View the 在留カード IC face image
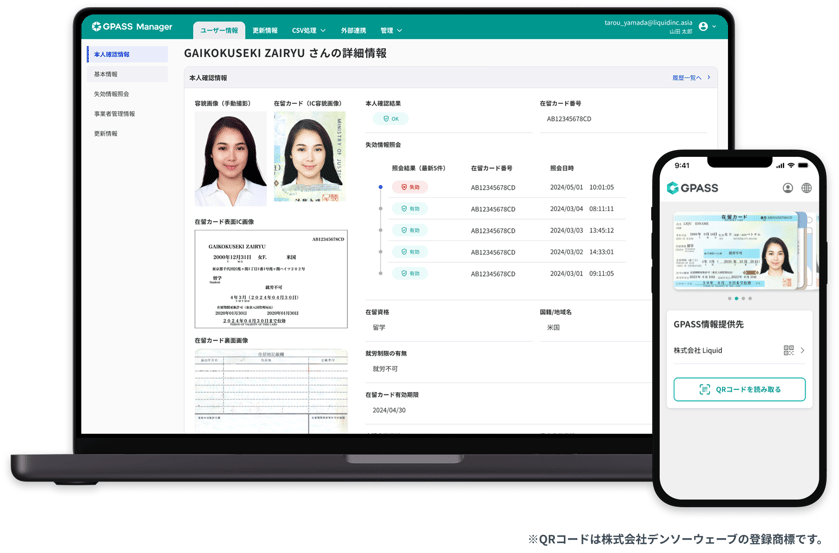The height and width of the screenshot is (553, 839). click(310, 156)
